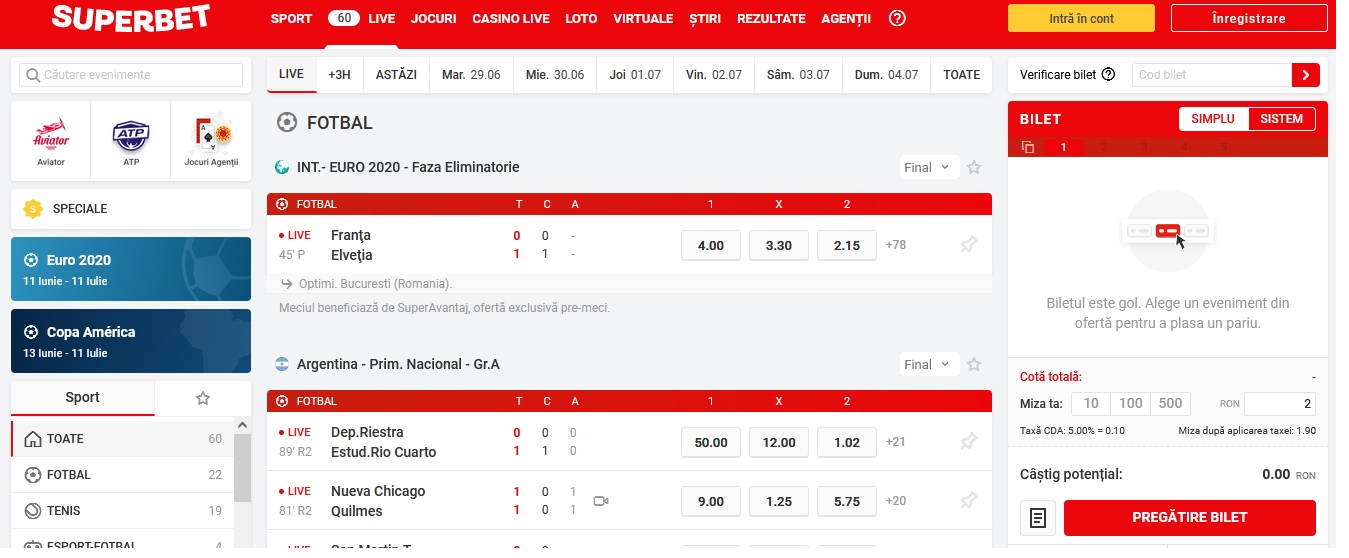The height and width of the screenshot is (558, 1349).
Task: Select SISTEM bet type
Action: click(x=1281, y=118)
